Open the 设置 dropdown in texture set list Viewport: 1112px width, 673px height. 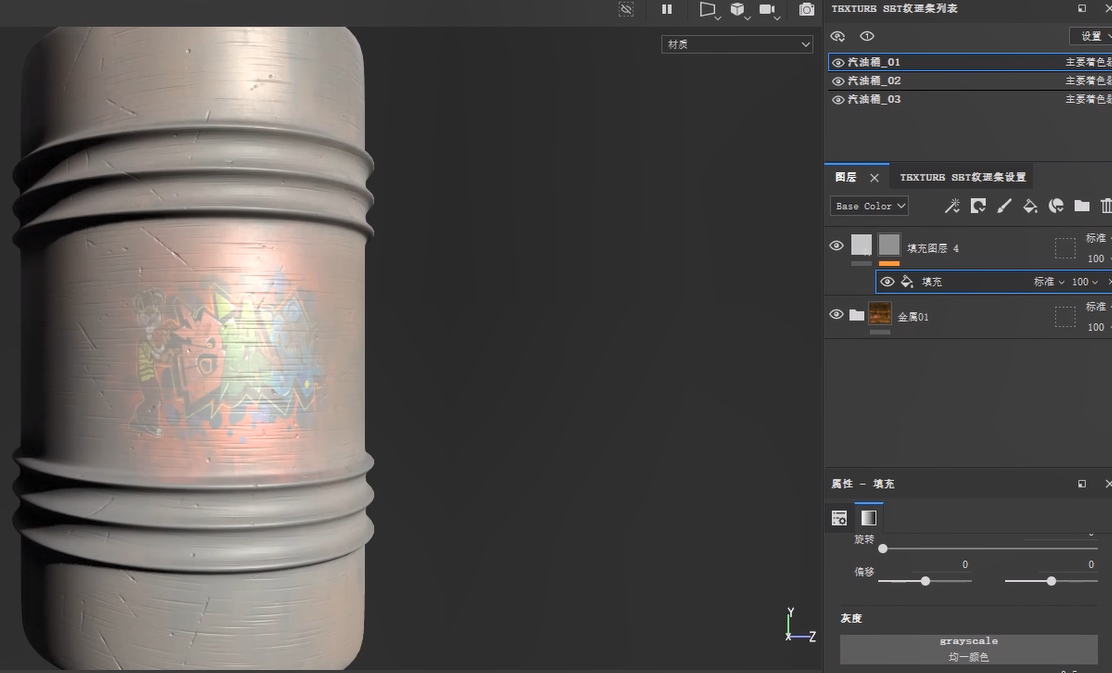[x=1090, y=36]
